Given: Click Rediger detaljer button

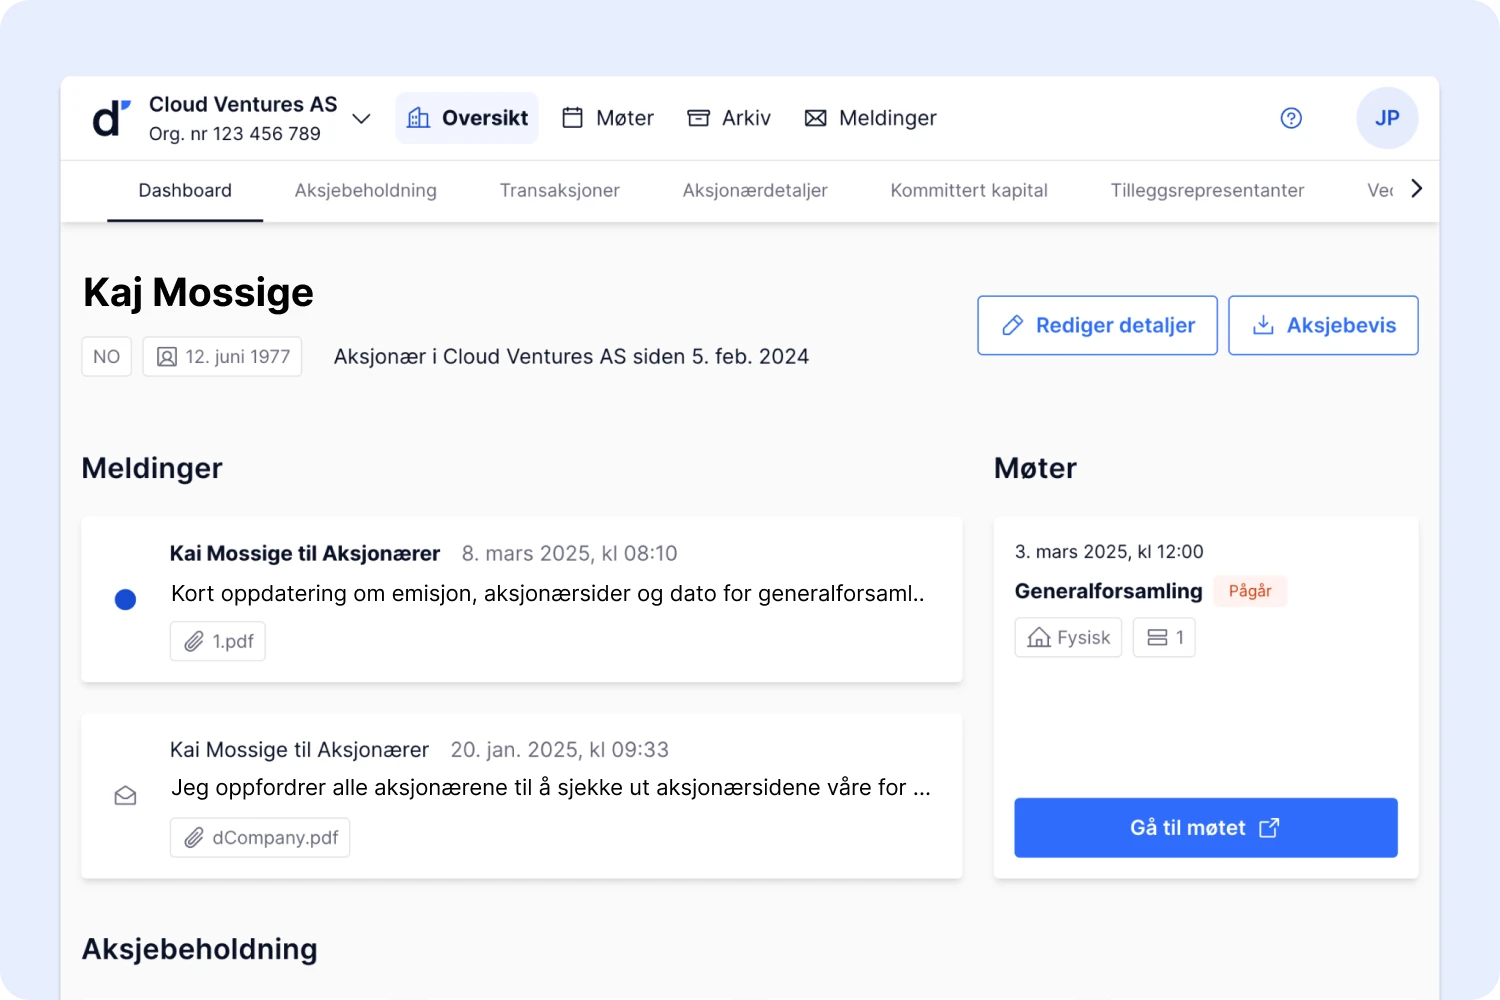Looking at the screenshot, I should pyautogui.click(x=1097, y=325).
